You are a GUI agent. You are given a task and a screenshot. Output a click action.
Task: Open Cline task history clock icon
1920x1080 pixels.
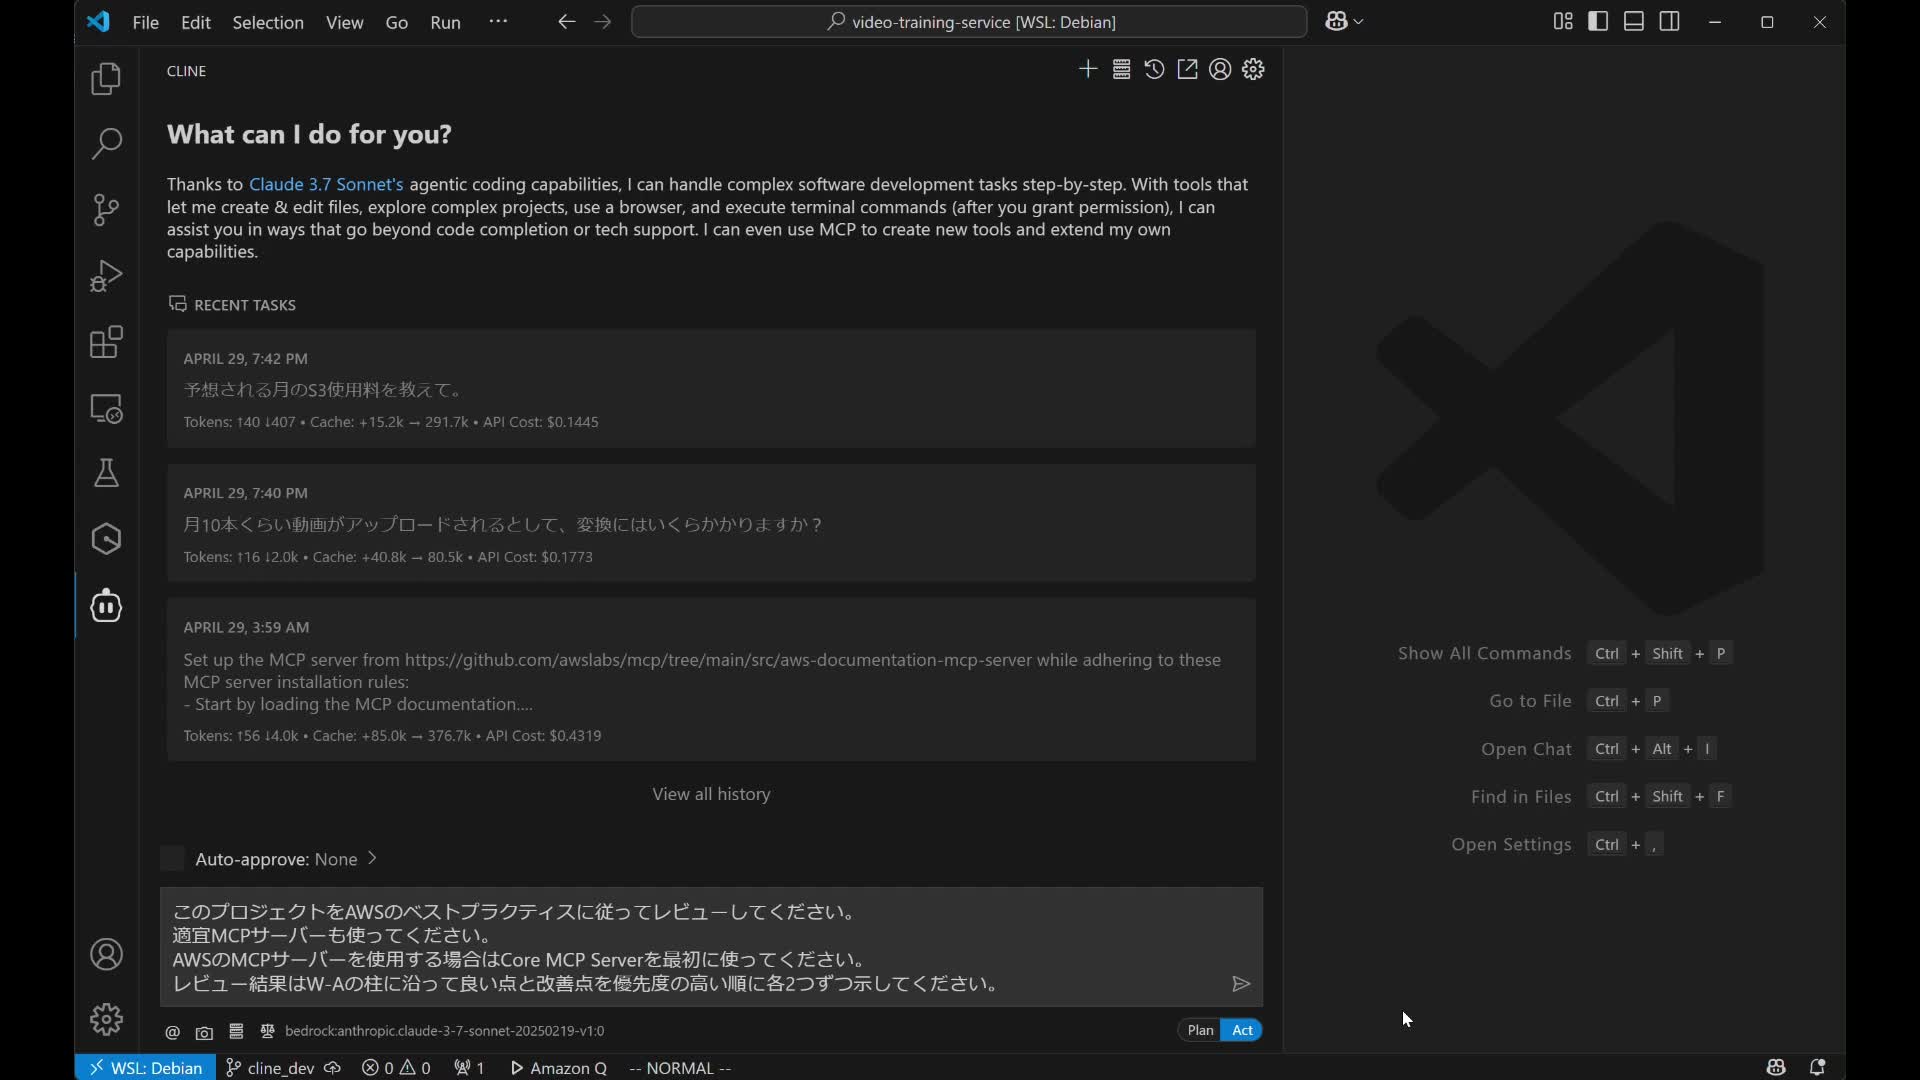(x=1154, y=69)
